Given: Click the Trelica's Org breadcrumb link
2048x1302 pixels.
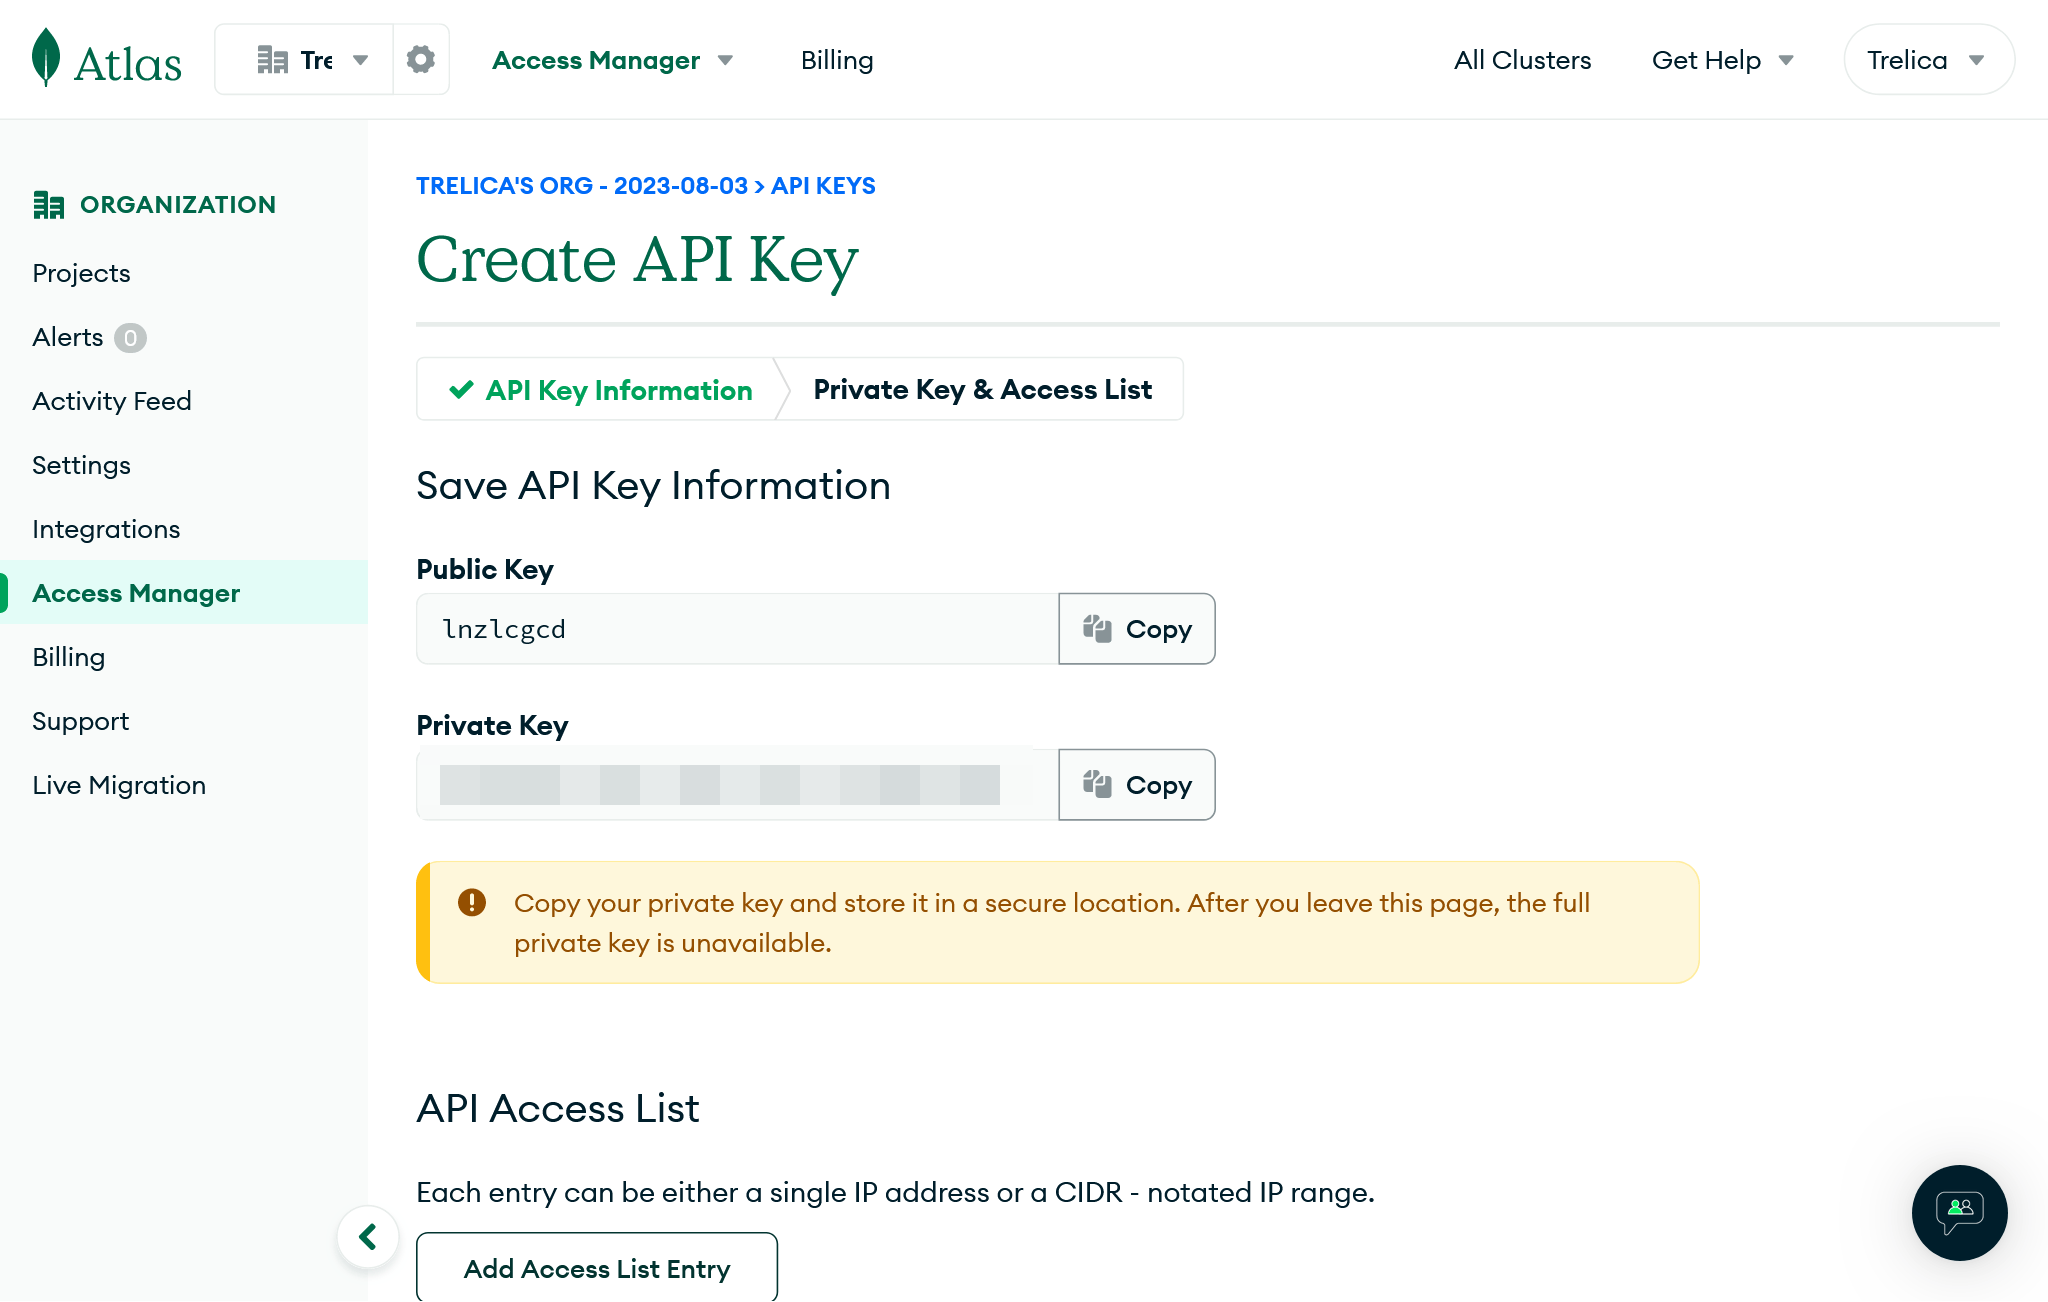Looking at the screenshot, I should [x=581, y=186].
